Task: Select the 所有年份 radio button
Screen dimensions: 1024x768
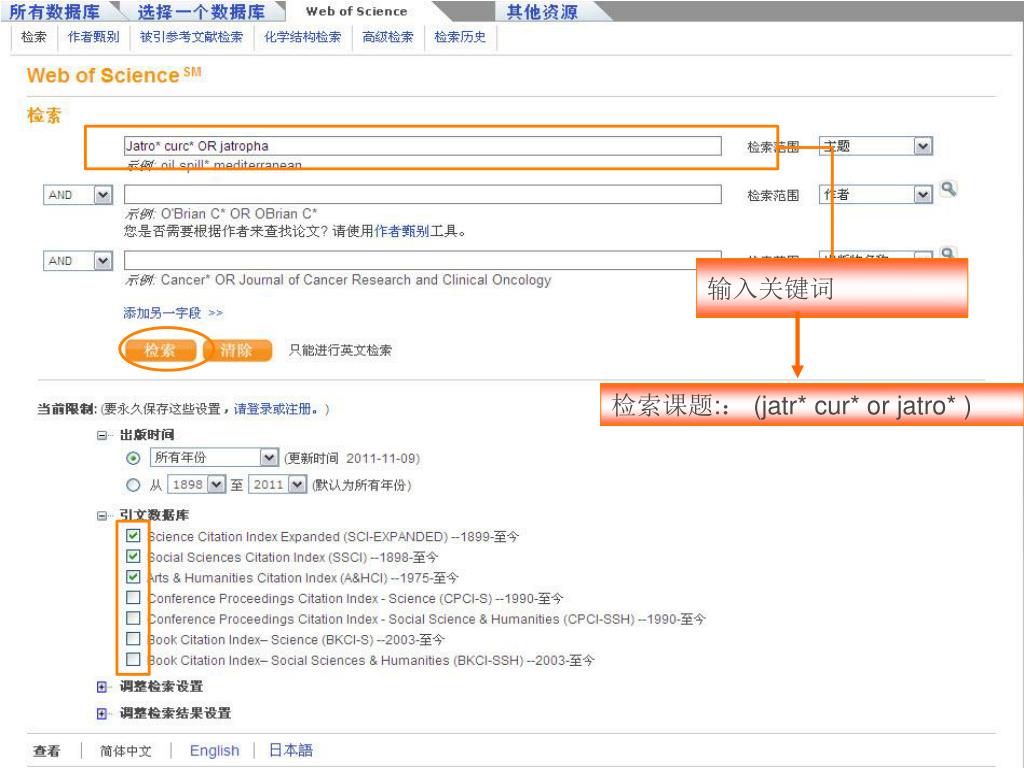Action: tap(133, 458)
